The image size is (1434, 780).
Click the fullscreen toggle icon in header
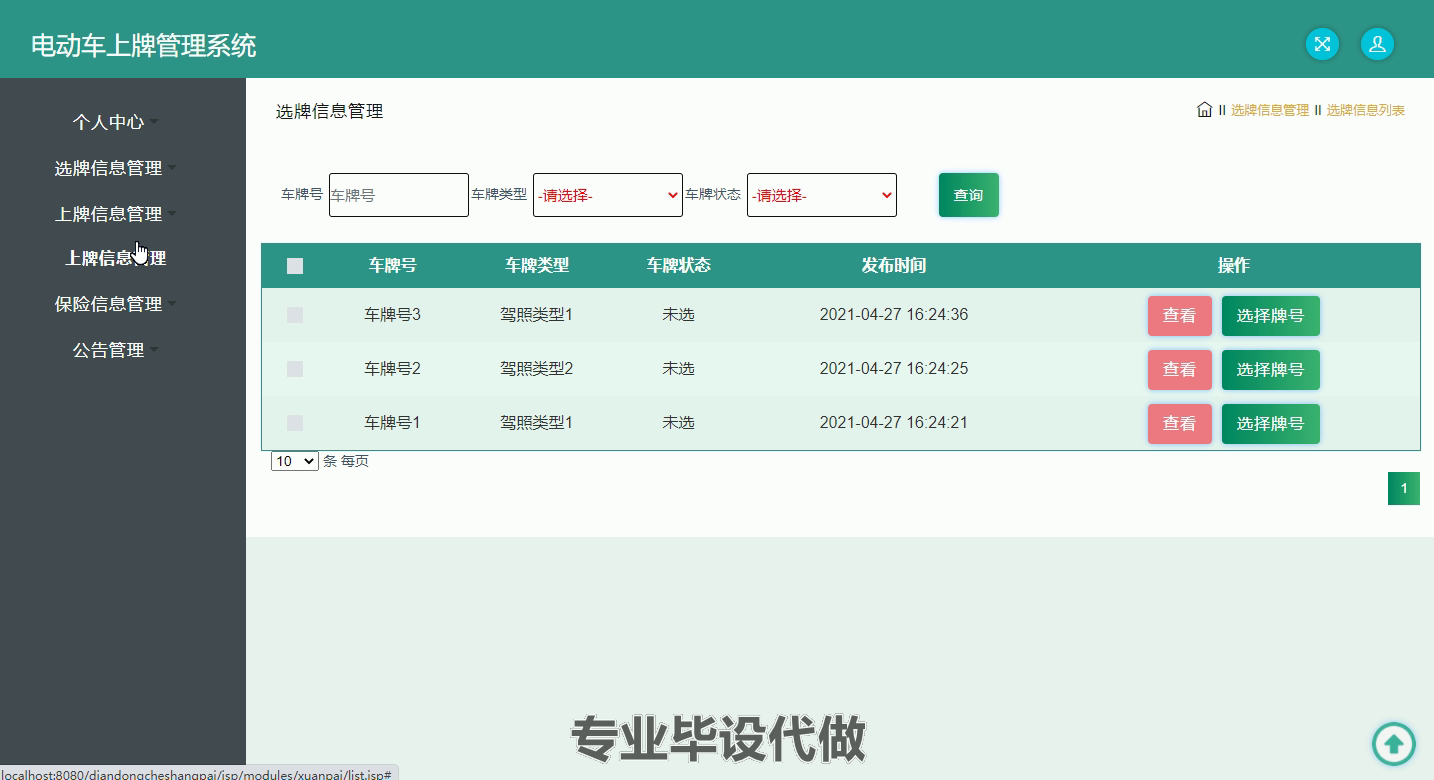pos(1322,44)
